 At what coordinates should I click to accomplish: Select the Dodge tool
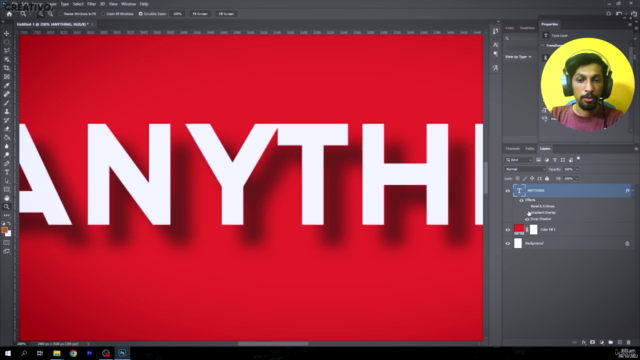click(7, 155)
